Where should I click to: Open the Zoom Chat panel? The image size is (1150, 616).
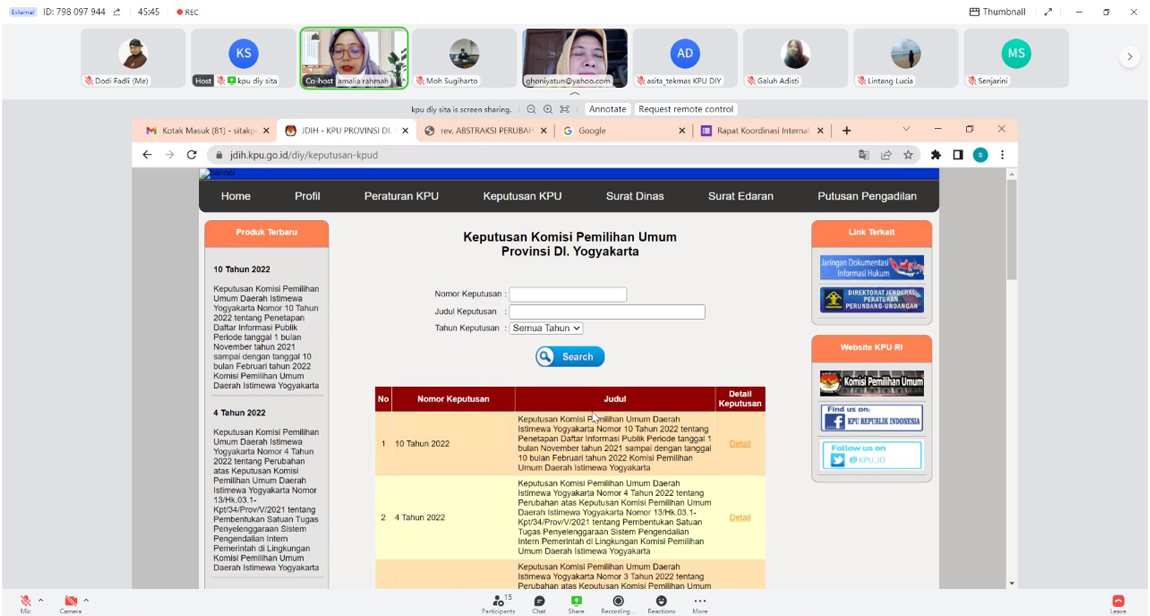click(539, 602)
